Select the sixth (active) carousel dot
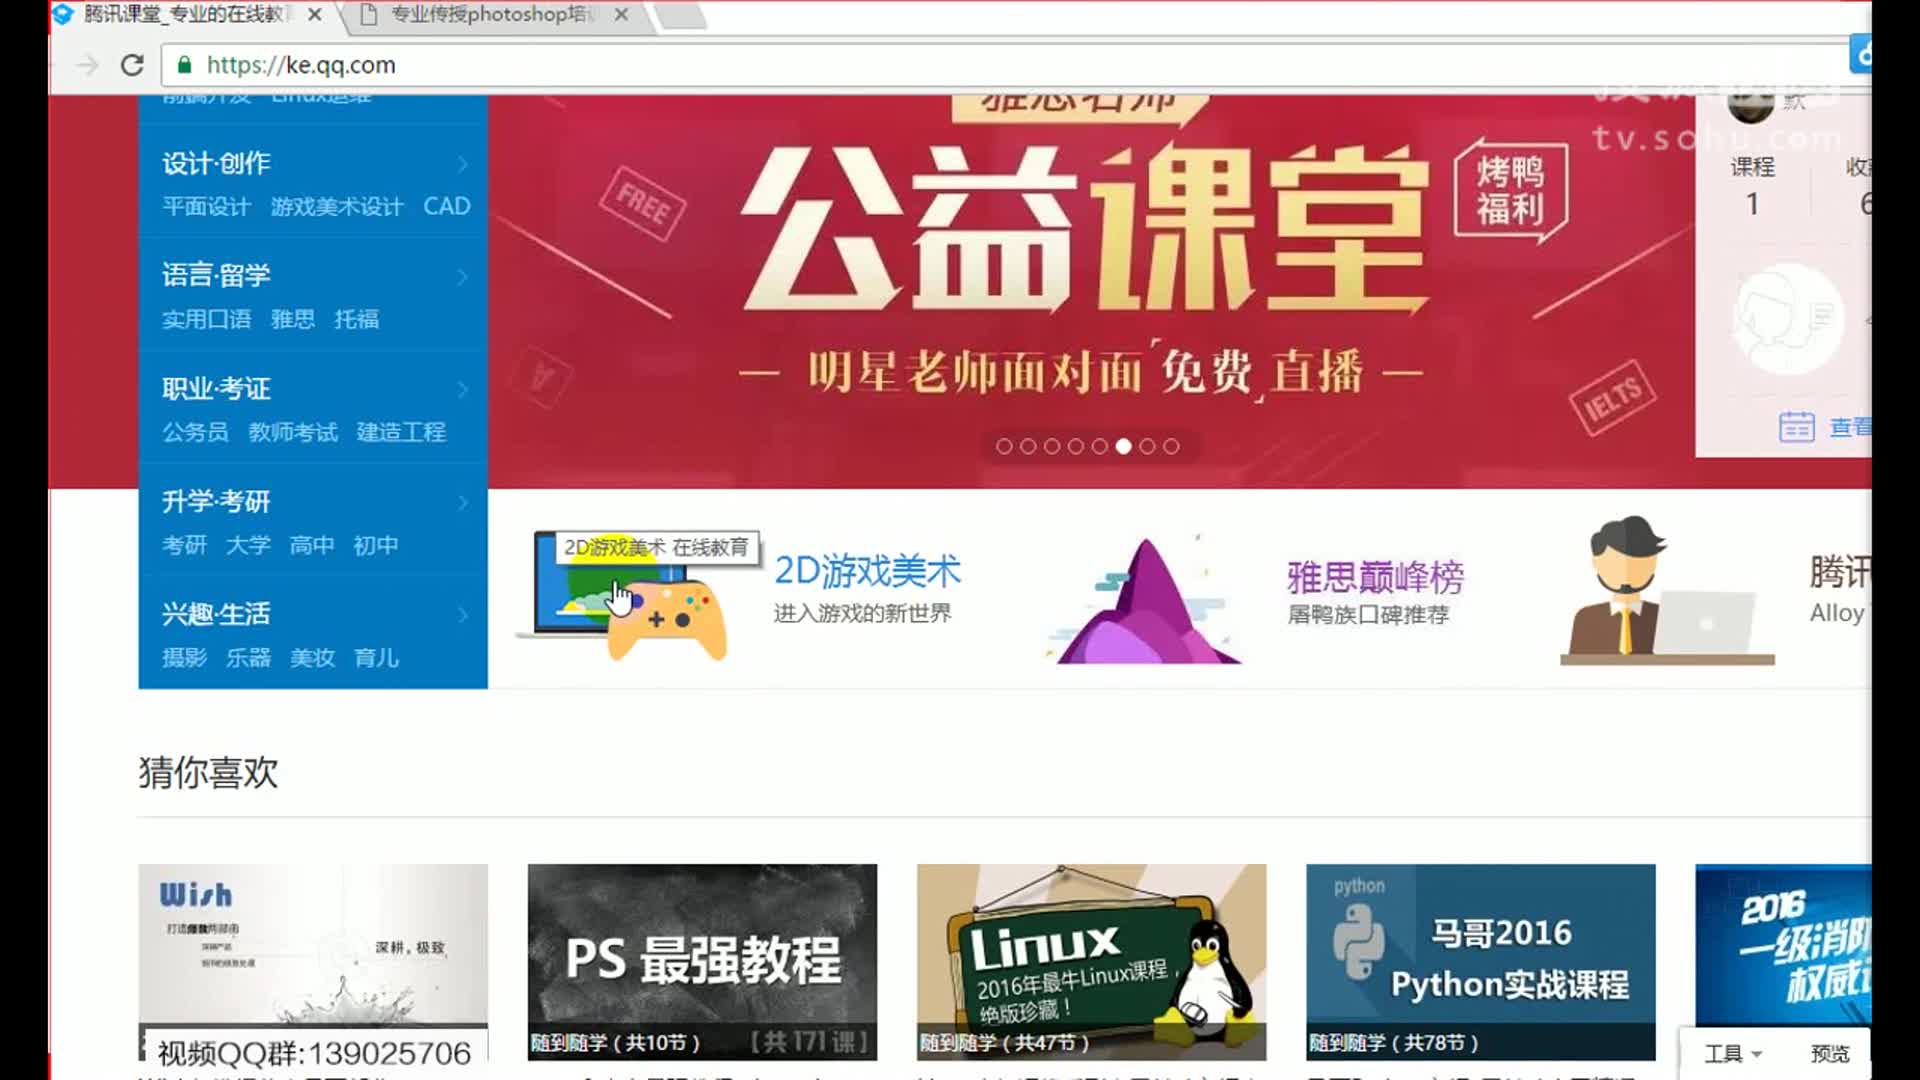The image size is (1920, 1080). [1124, 446]
